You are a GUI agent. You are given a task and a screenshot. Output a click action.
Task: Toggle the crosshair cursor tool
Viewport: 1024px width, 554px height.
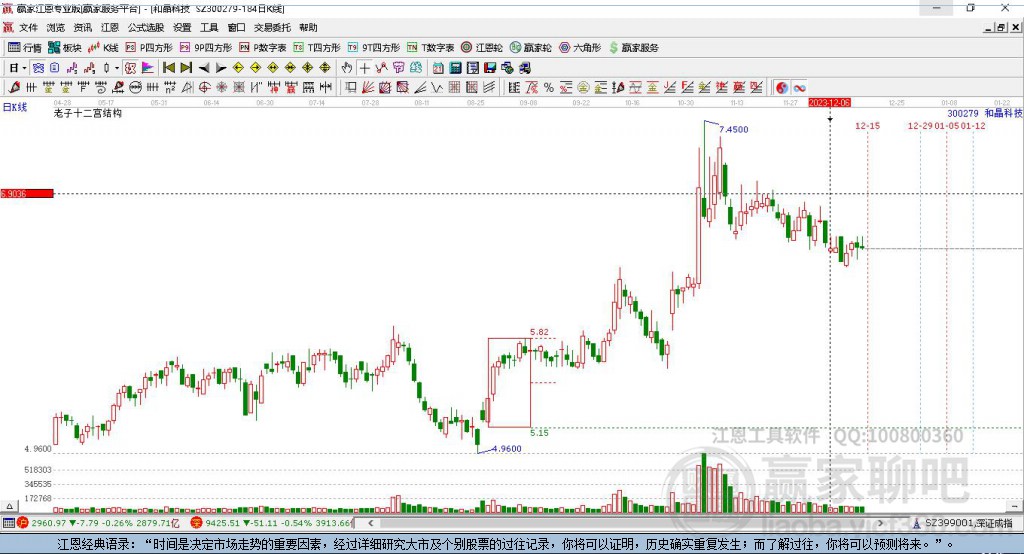pos(364,68)
